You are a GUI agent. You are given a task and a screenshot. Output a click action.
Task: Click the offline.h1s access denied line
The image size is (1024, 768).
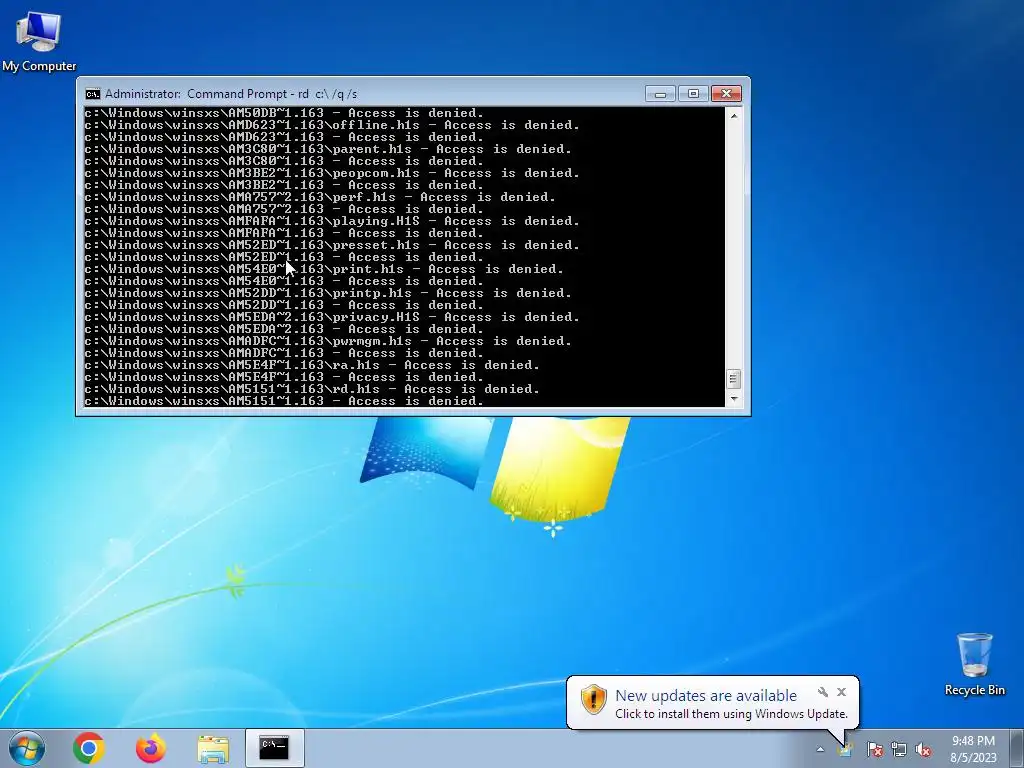tap(332, 125)
